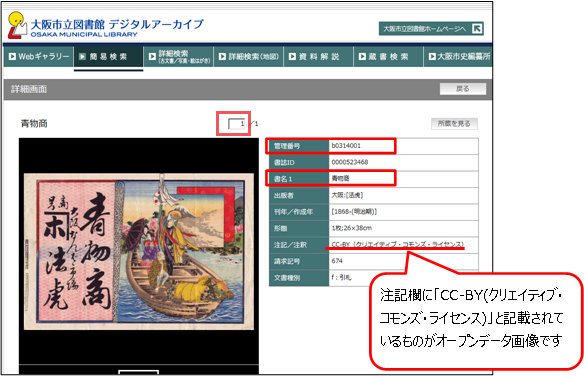Viewport: 584px width, 376px height.
Task: Click the arrow icon beside 資料解説
Action: coord(292,57)
